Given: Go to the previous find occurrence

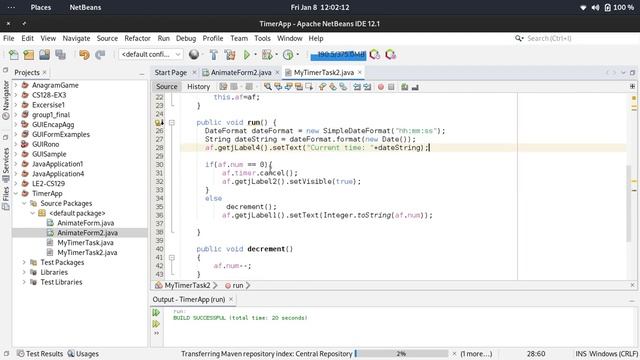Looking at the screenshot, I should tap(278, 87).
